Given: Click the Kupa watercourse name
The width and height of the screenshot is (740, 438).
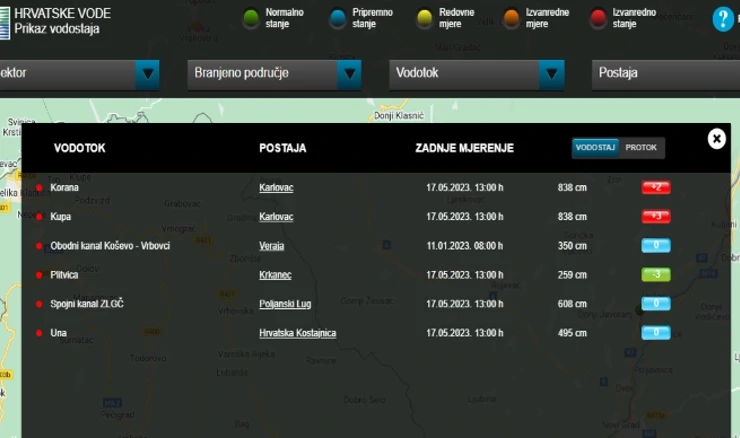Looking at the screenshot, I should (60, 217).
